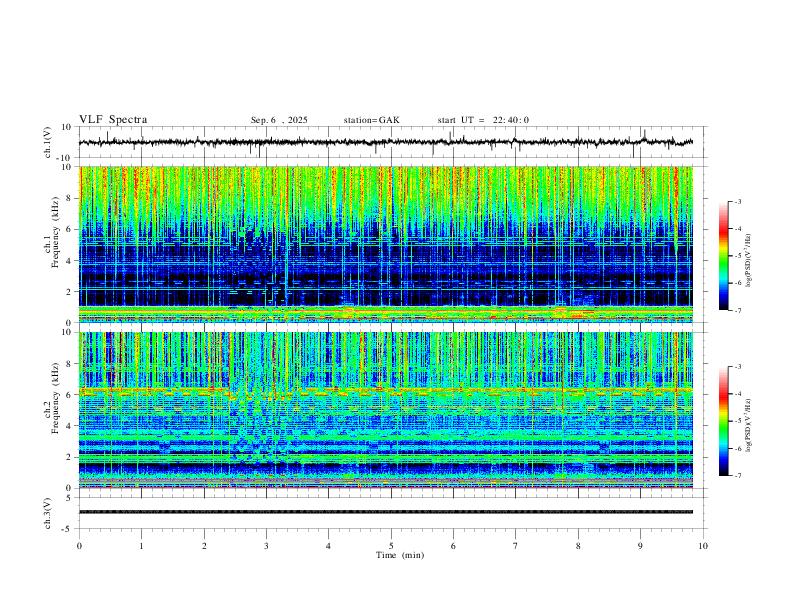
Task: Click the "5" tick on ch.3 voltage axis
Action: point(70,497)
